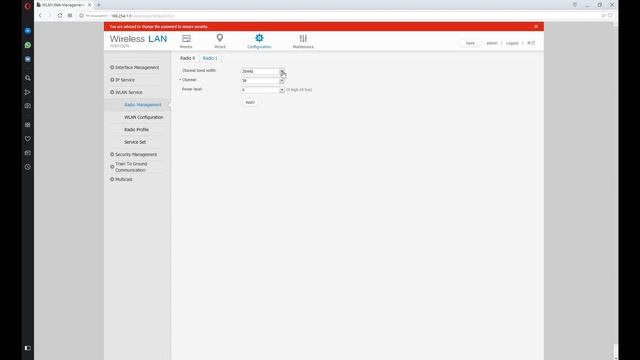Screen dimensions: 640x360
Task: Click the Power level value field
Action: pos(260,90)
